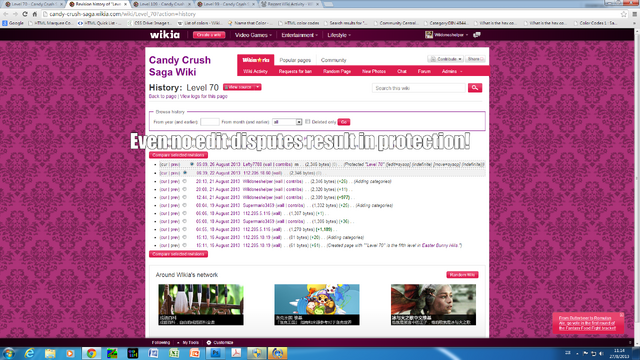Select radio for 20:08, 21 August revision
This screenshot has width=640, height=360.
coord(184,189)
